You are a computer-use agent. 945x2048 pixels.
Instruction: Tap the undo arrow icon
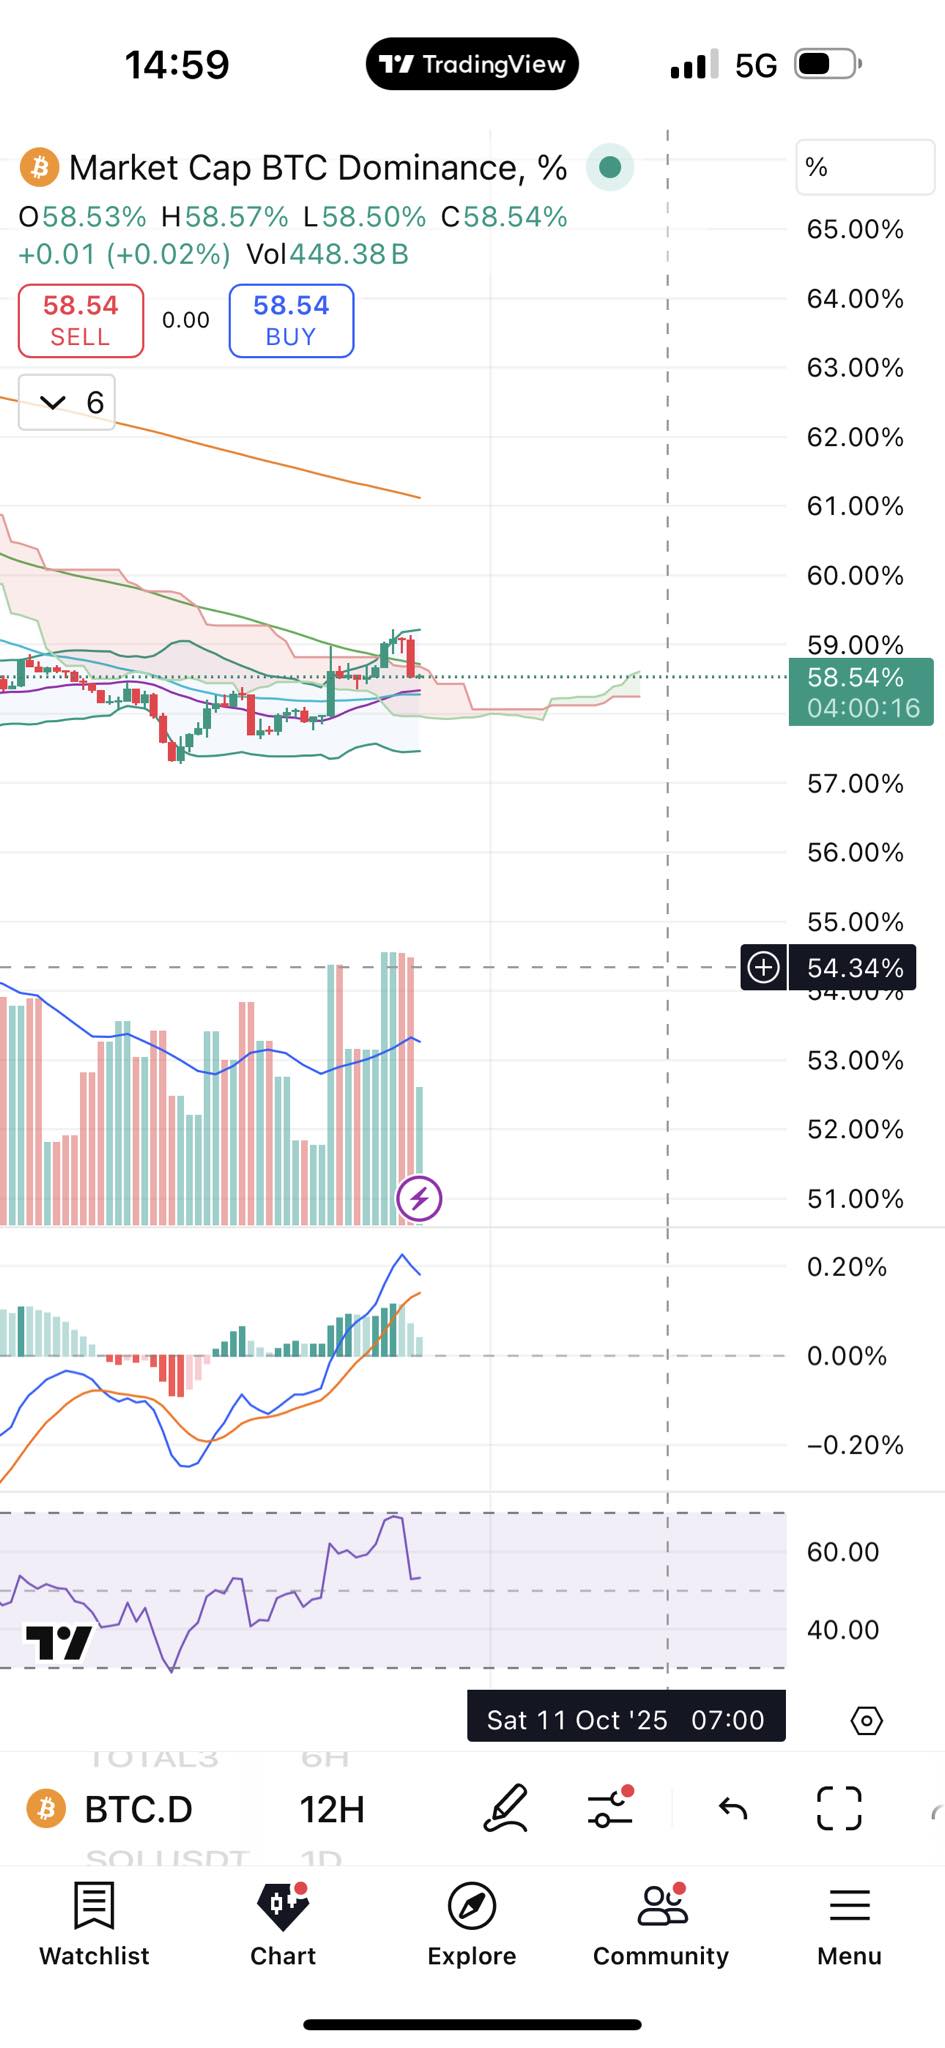(733, 1808)
